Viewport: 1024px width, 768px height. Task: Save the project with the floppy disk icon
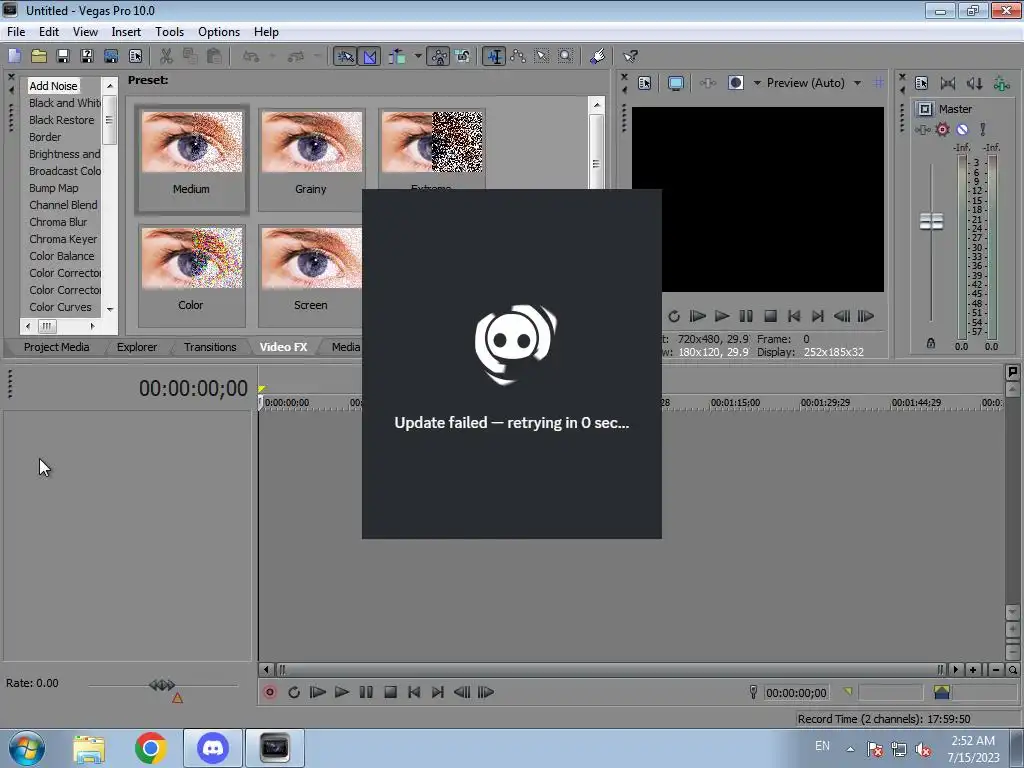[x=63, y=56]
